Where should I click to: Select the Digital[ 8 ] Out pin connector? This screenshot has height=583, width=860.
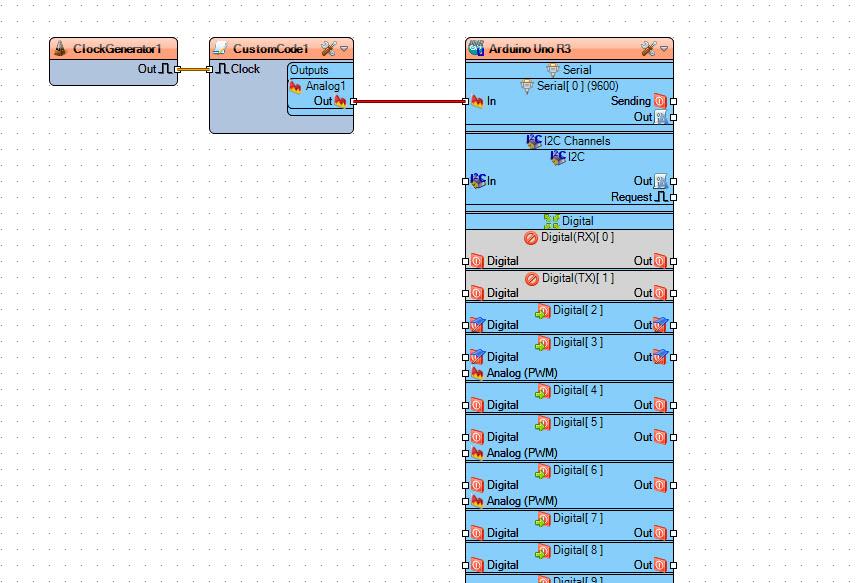674,565
